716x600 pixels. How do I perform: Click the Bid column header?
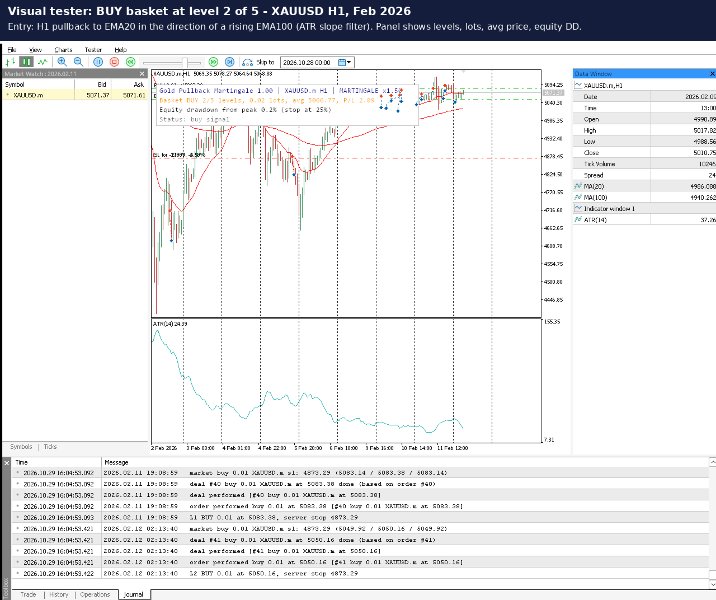[x=93, y=84]
